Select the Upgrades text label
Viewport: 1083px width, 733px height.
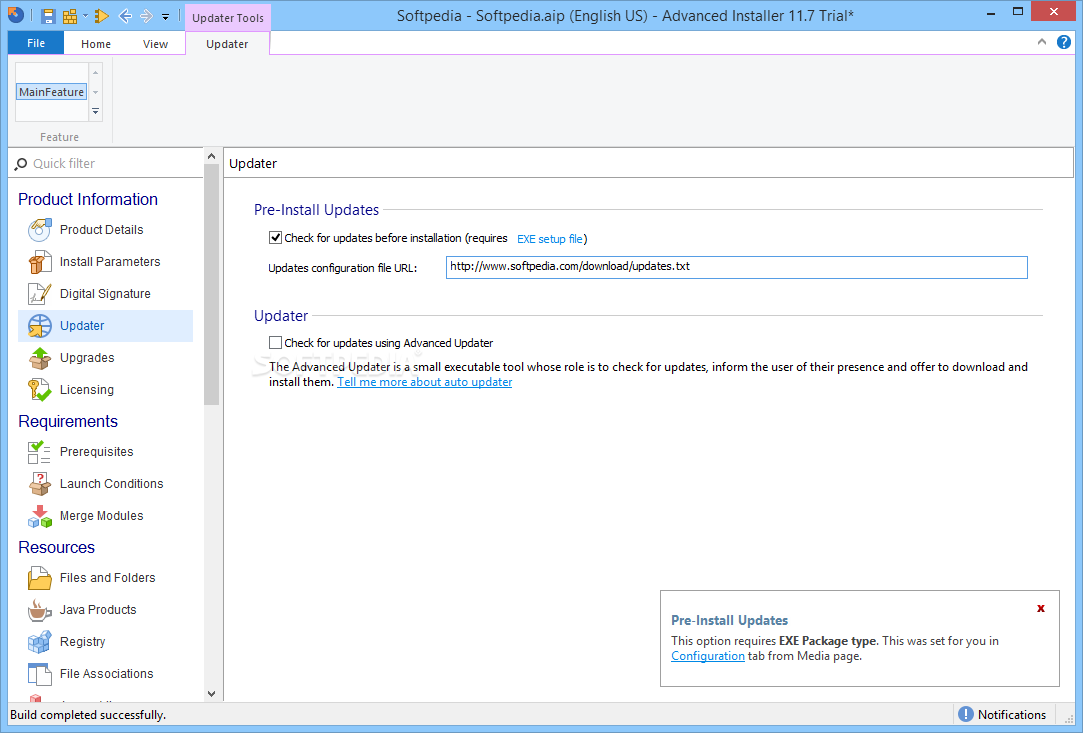point(87,357)
